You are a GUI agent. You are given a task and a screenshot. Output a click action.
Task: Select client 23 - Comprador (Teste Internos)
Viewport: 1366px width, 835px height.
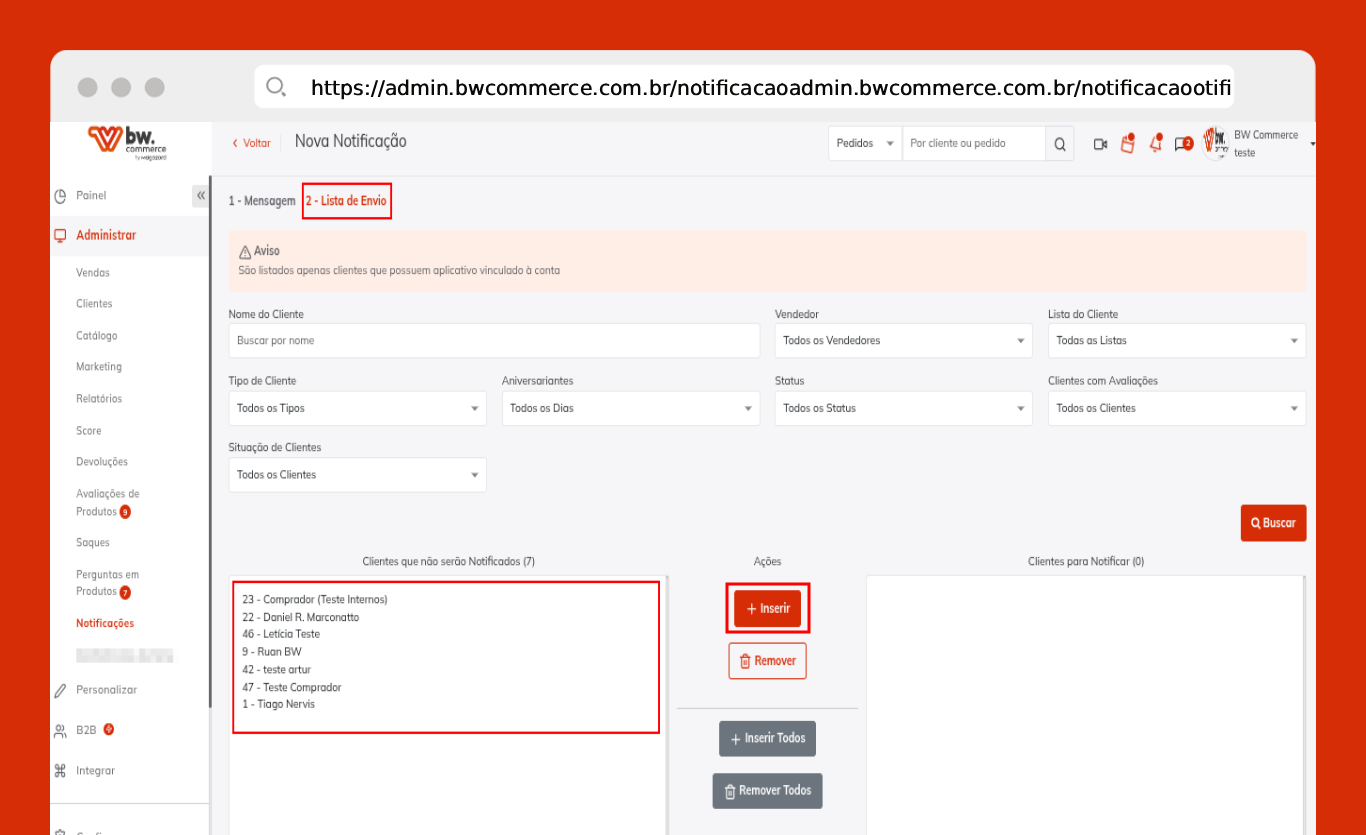tap(315, 600)
